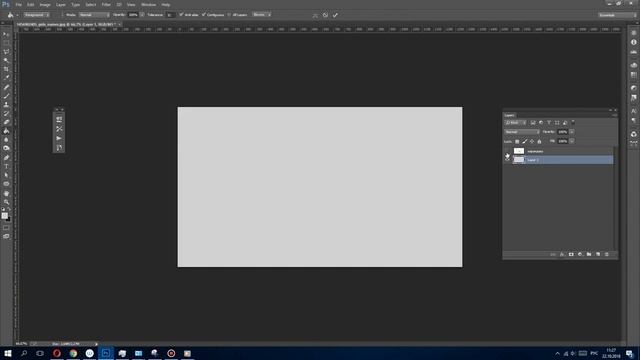Toggle visibility of Layer 1
The width and height of the screenshot is (640, 360).
click(x=507, y=160)
